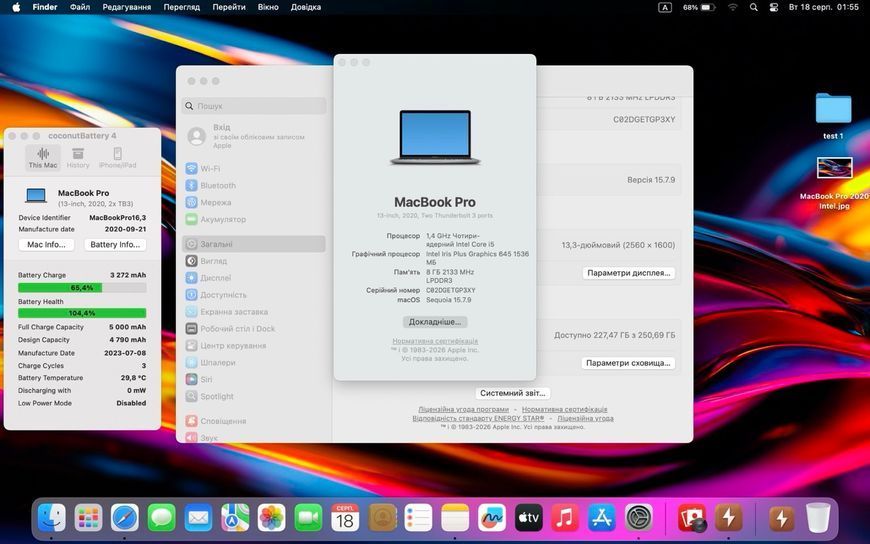
Task: Launch Photo Booth from the Dock
Action: point(692,518)
